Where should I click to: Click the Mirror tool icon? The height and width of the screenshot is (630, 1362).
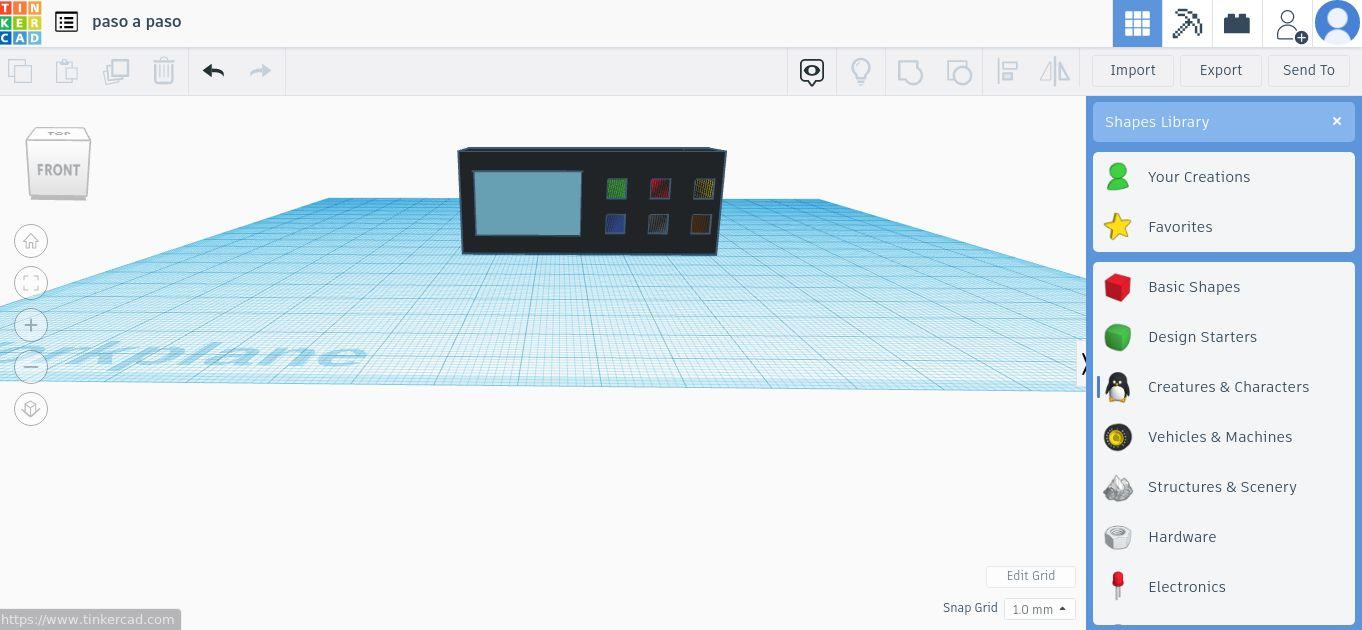[x=1055, y=71]
